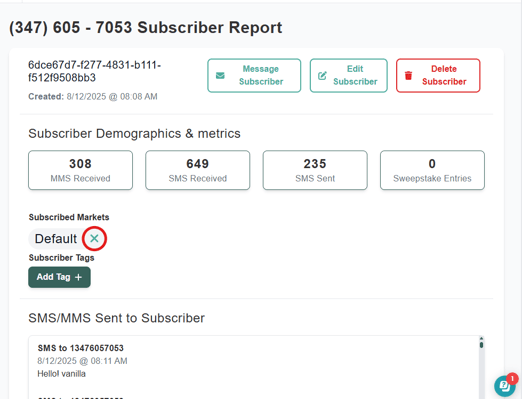Viewport: 522px width, 399px height.
Task: Remove the Default subscribed market
Action: click(x=94, y=238)
